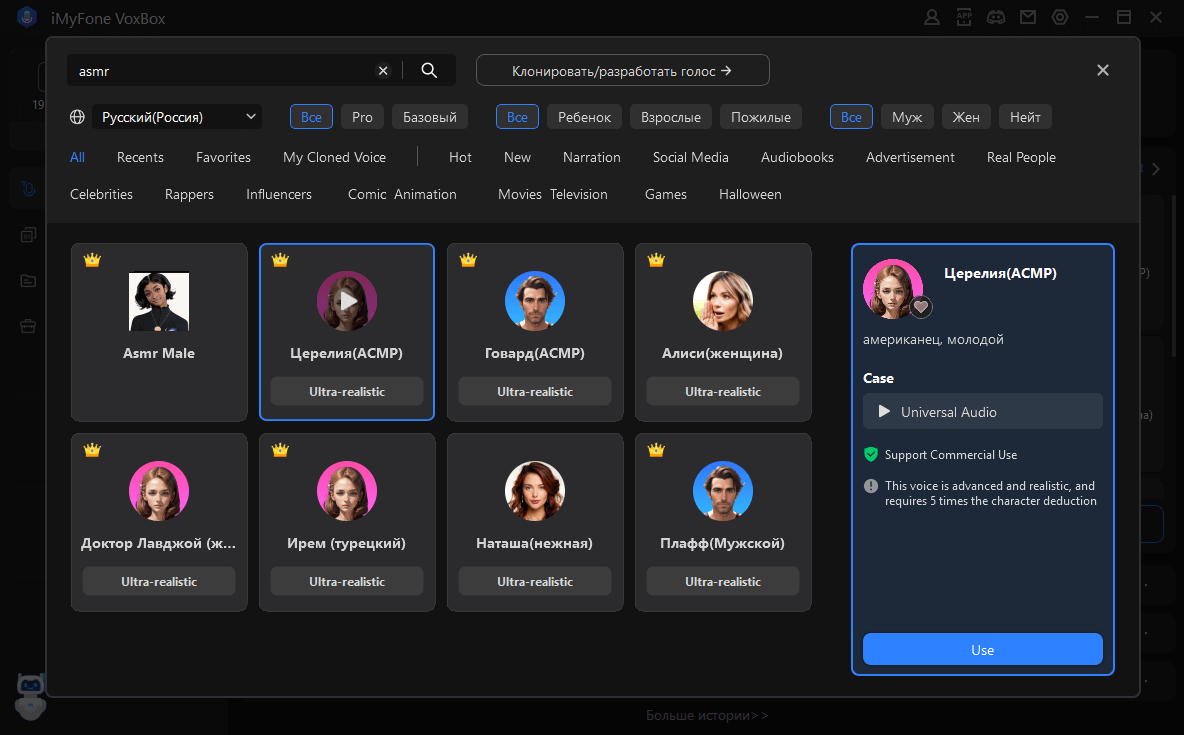This screenshot has height=735, width=1184.
Task: Show the Halloween category
Action: pyautogui.click(x=750, y=194)
